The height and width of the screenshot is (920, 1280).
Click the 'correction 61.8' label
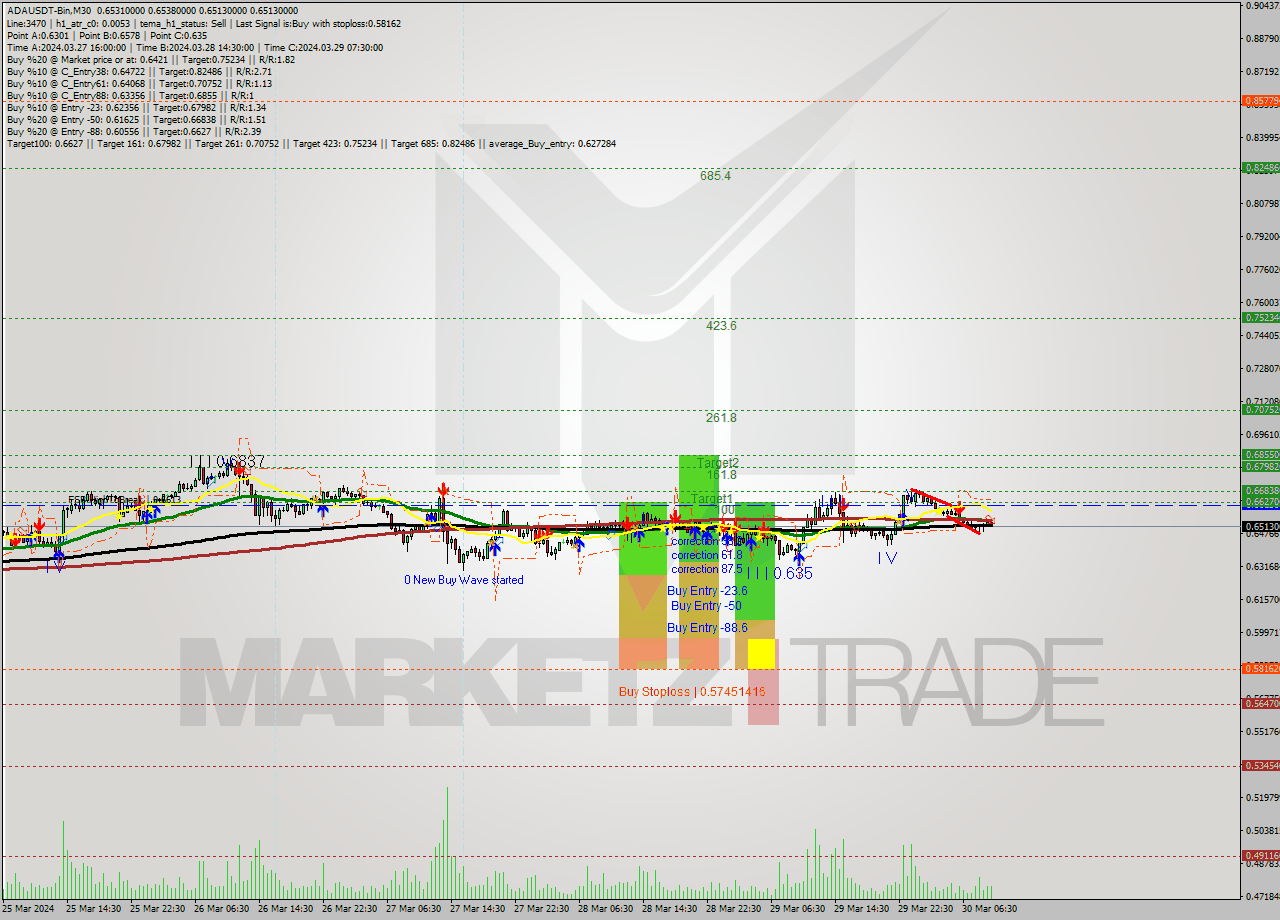707,554
